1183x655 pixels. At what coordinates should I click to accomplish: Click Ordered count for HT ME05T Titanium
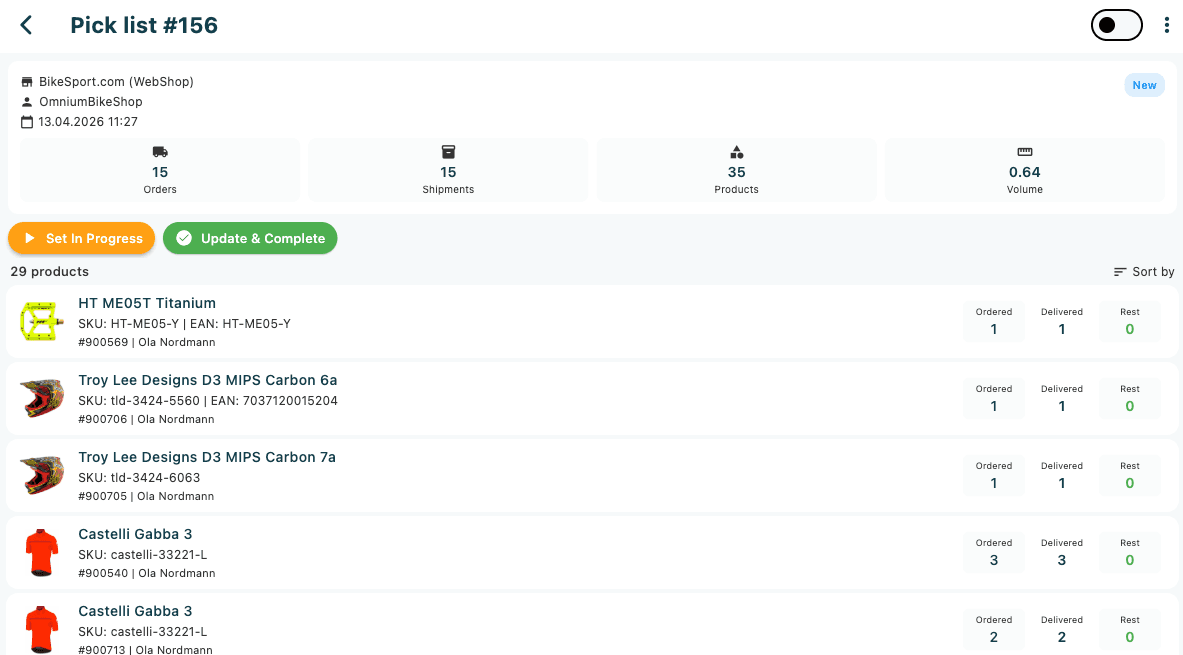[994, 321]
